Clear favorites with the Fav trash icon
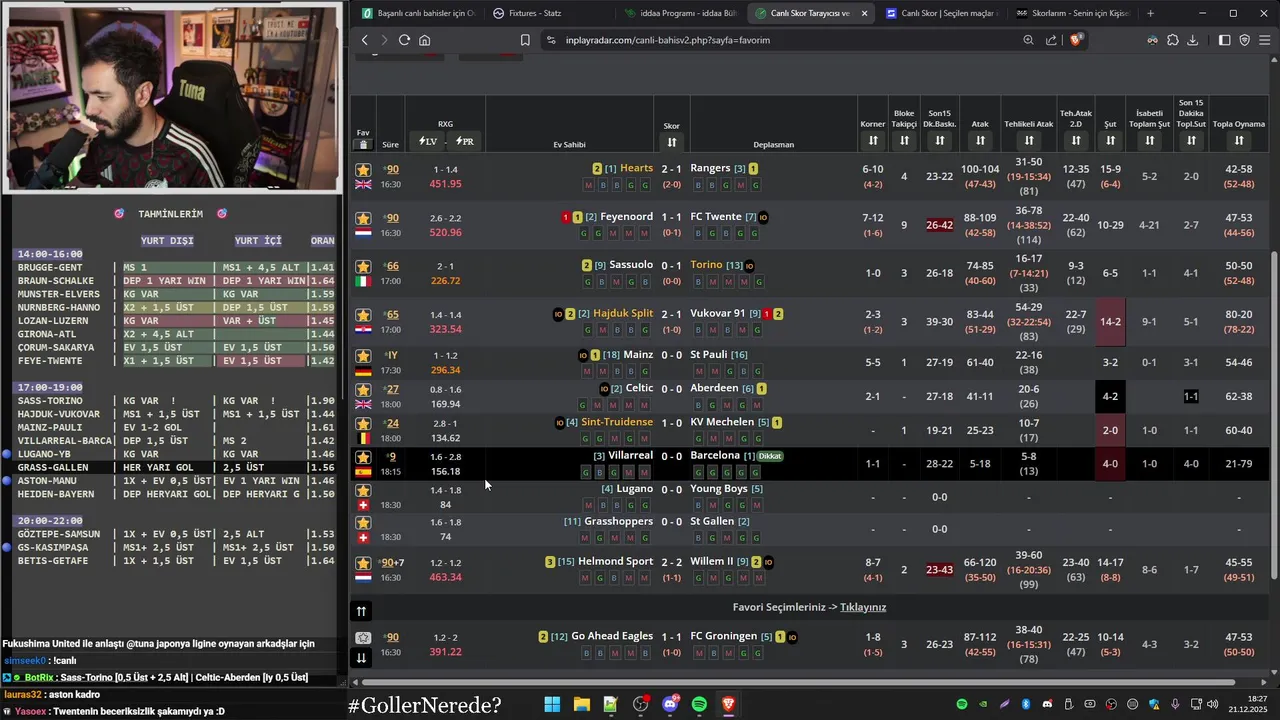1280x720 pixels. tap(363, 145)
